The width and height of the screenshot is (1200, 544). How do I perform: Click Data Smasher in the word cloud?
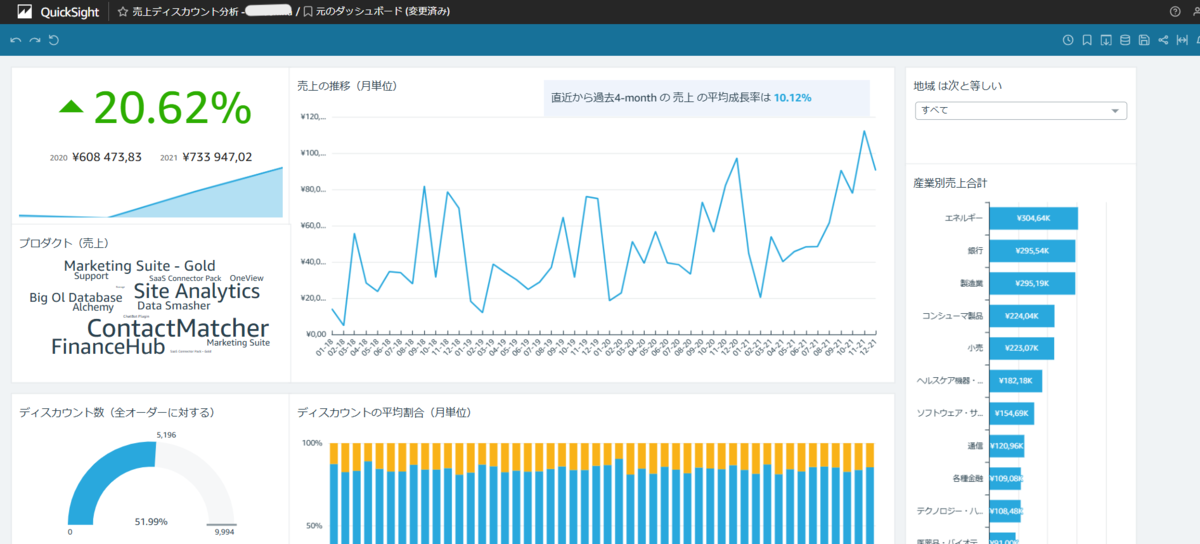[172, 306]
